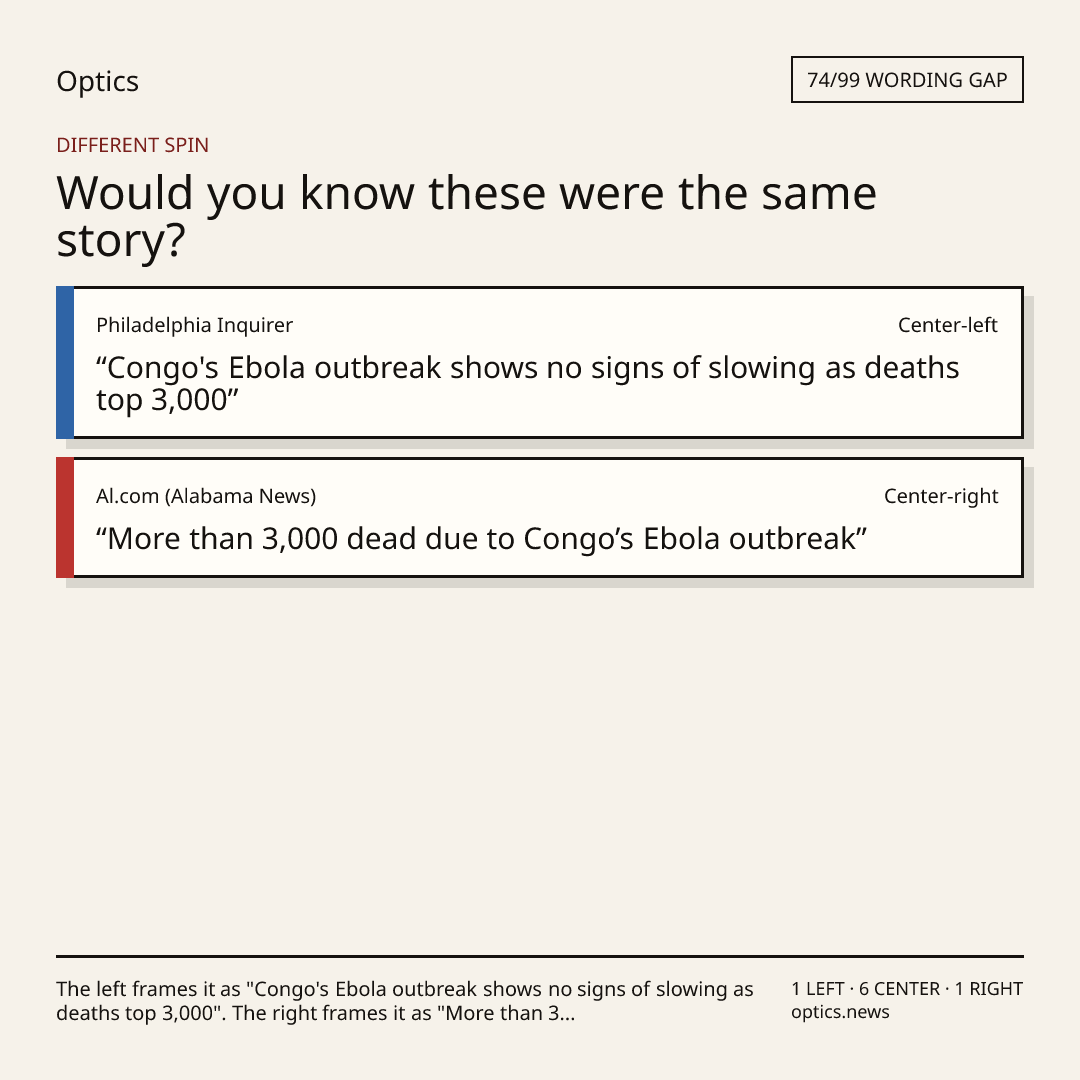This screenshot has height=1080, width=1080.
Task: Click the truncated framing summary text
Action: pos(405,1001)
